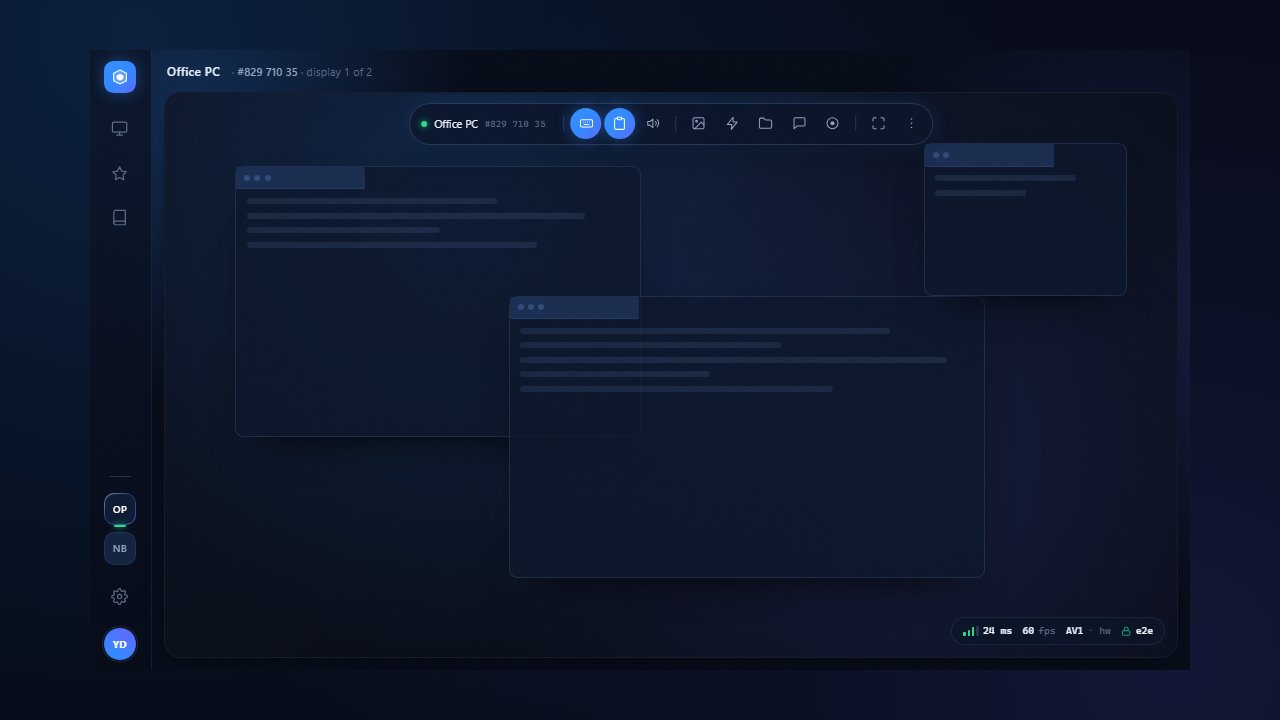Click the 24 ms latency indicator
Screen dimensions: 1280x720
point(988,631)
